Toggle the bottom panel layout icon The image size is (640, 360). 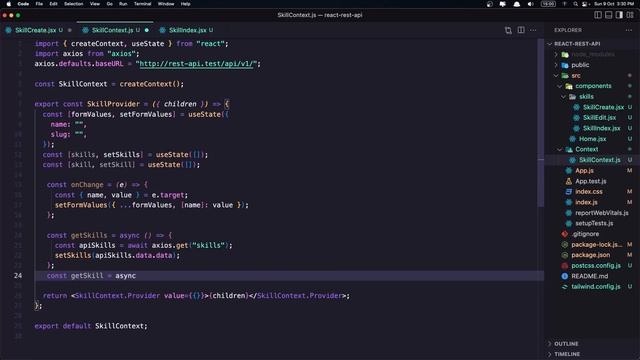coord(609,15)
